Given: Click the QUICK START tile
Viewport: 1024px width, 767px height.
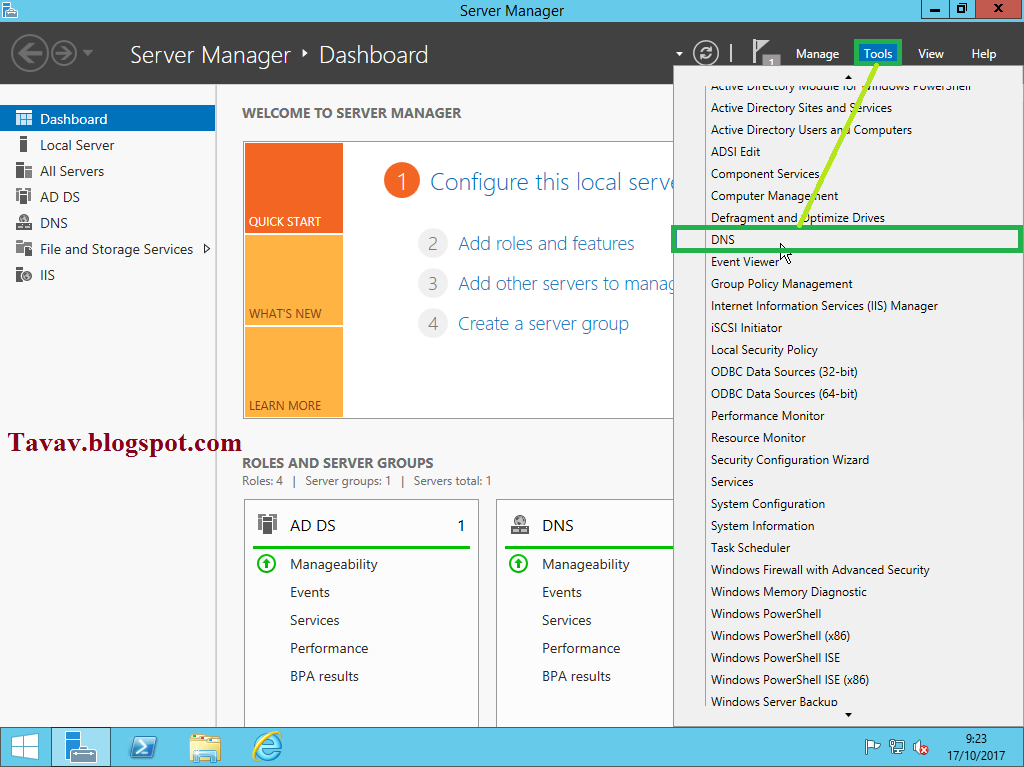Looking at the screenshot, I should [x=294, y=188].
